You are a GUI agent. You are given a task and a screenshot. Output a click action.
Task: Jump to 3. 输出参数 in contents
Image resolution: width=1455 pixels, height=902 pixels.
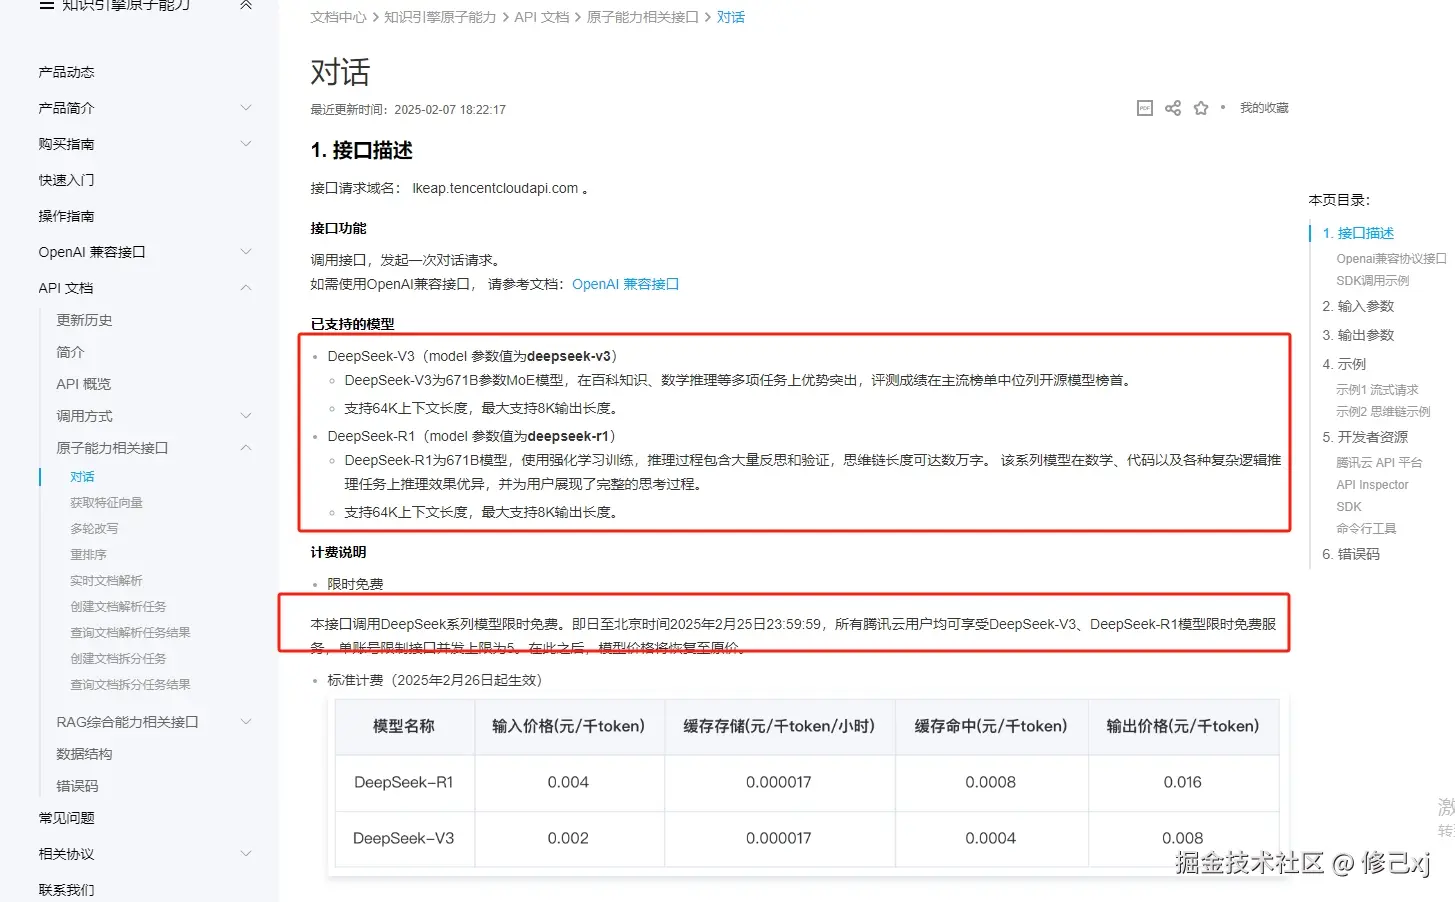click(x=1357, y=335)
